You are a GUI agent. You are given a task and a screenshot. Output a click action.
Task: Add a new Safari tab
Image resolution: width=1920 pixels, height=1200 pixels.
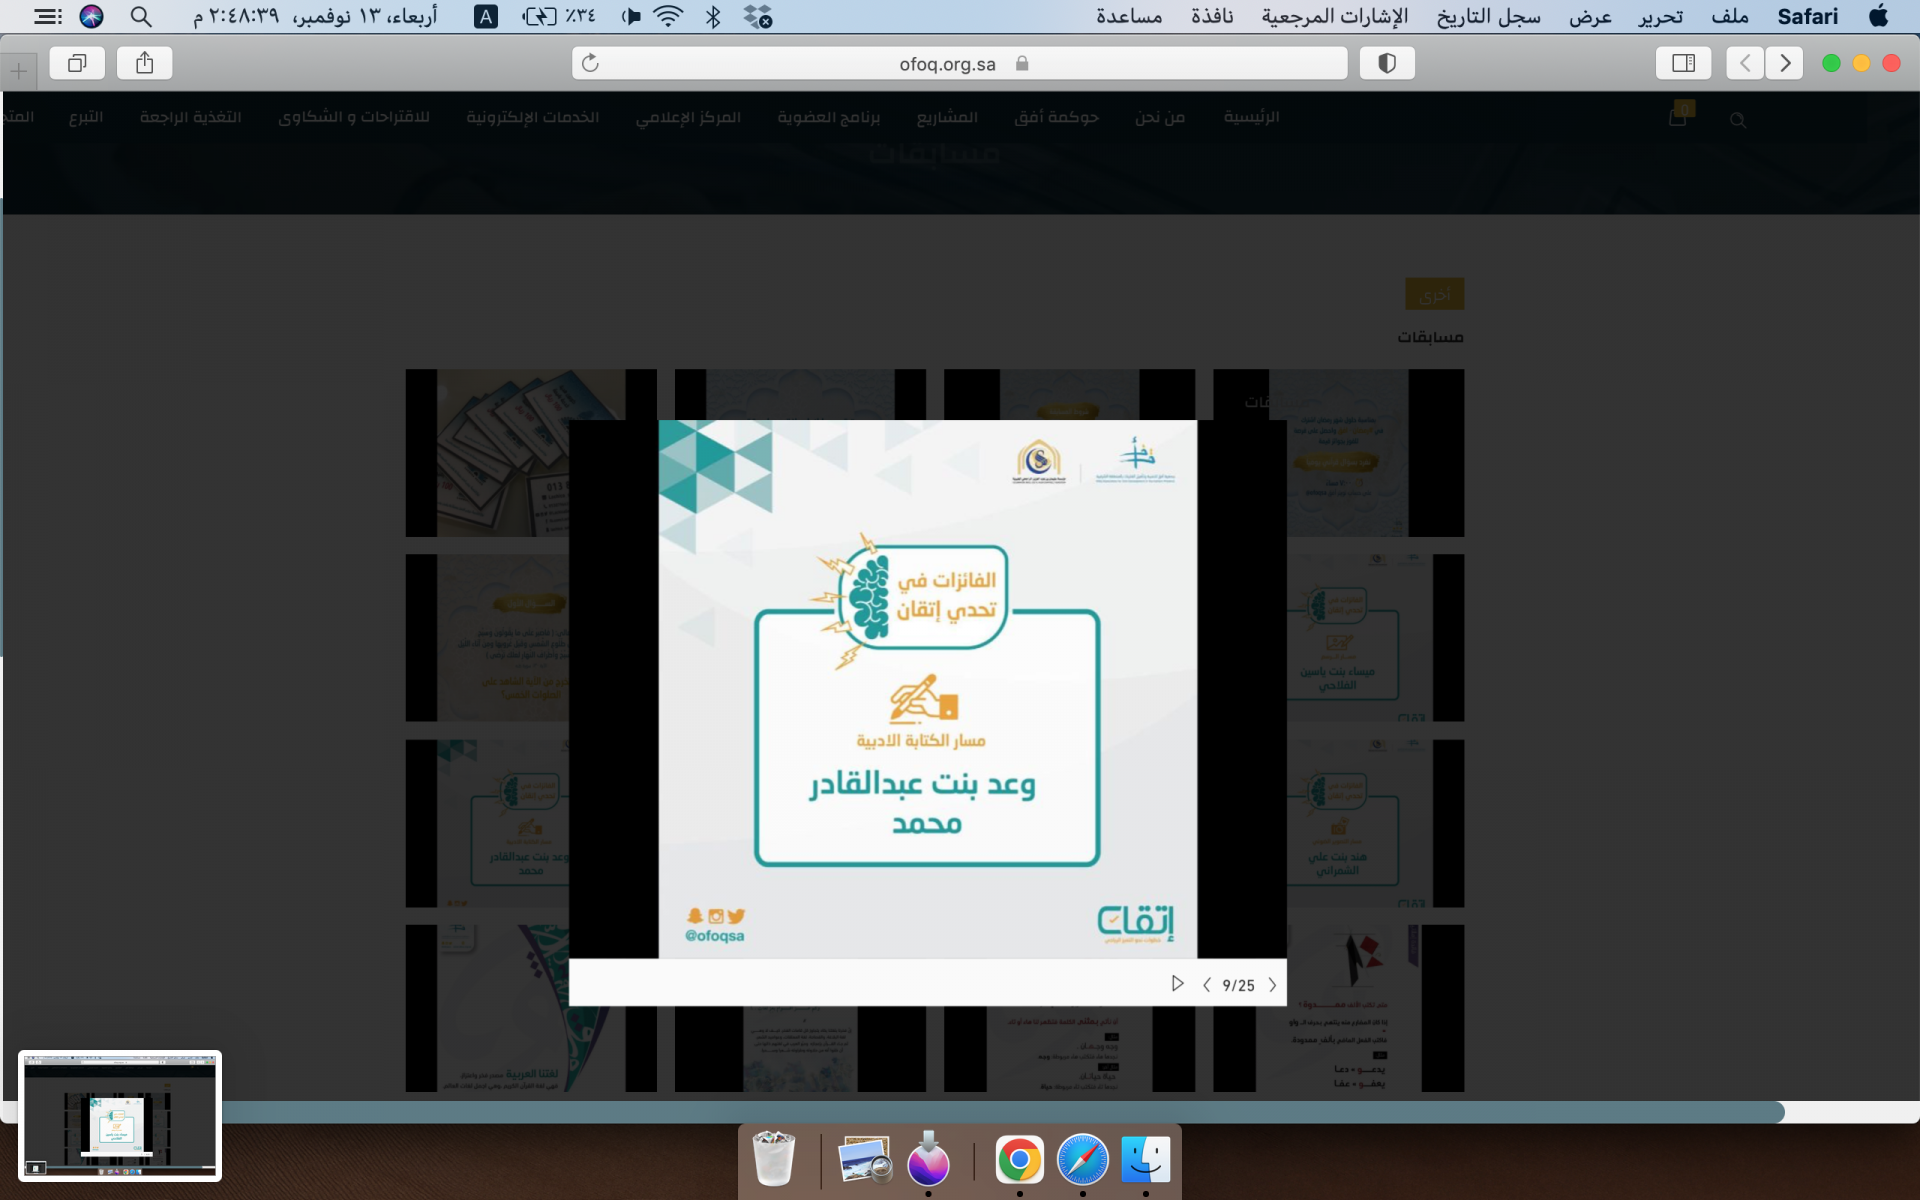point(19,71)
